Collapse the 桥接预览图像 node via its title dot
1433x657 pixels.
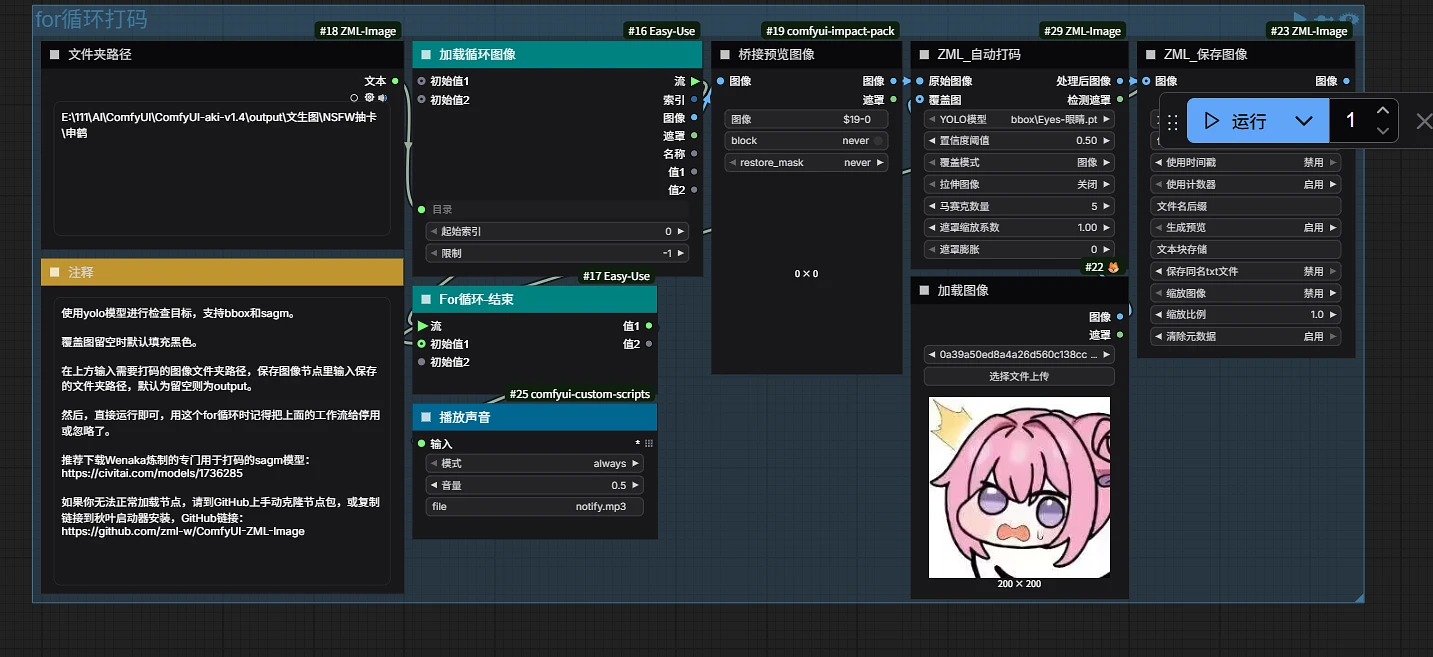pos(724,55)
